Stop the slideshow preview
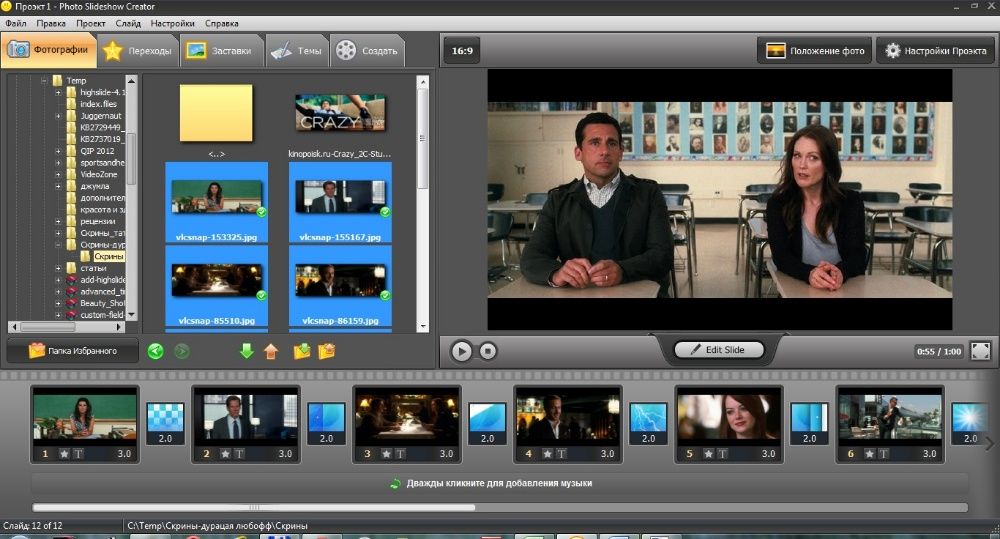The height and width of the screenshot is (539, 1000). [488, 351]
